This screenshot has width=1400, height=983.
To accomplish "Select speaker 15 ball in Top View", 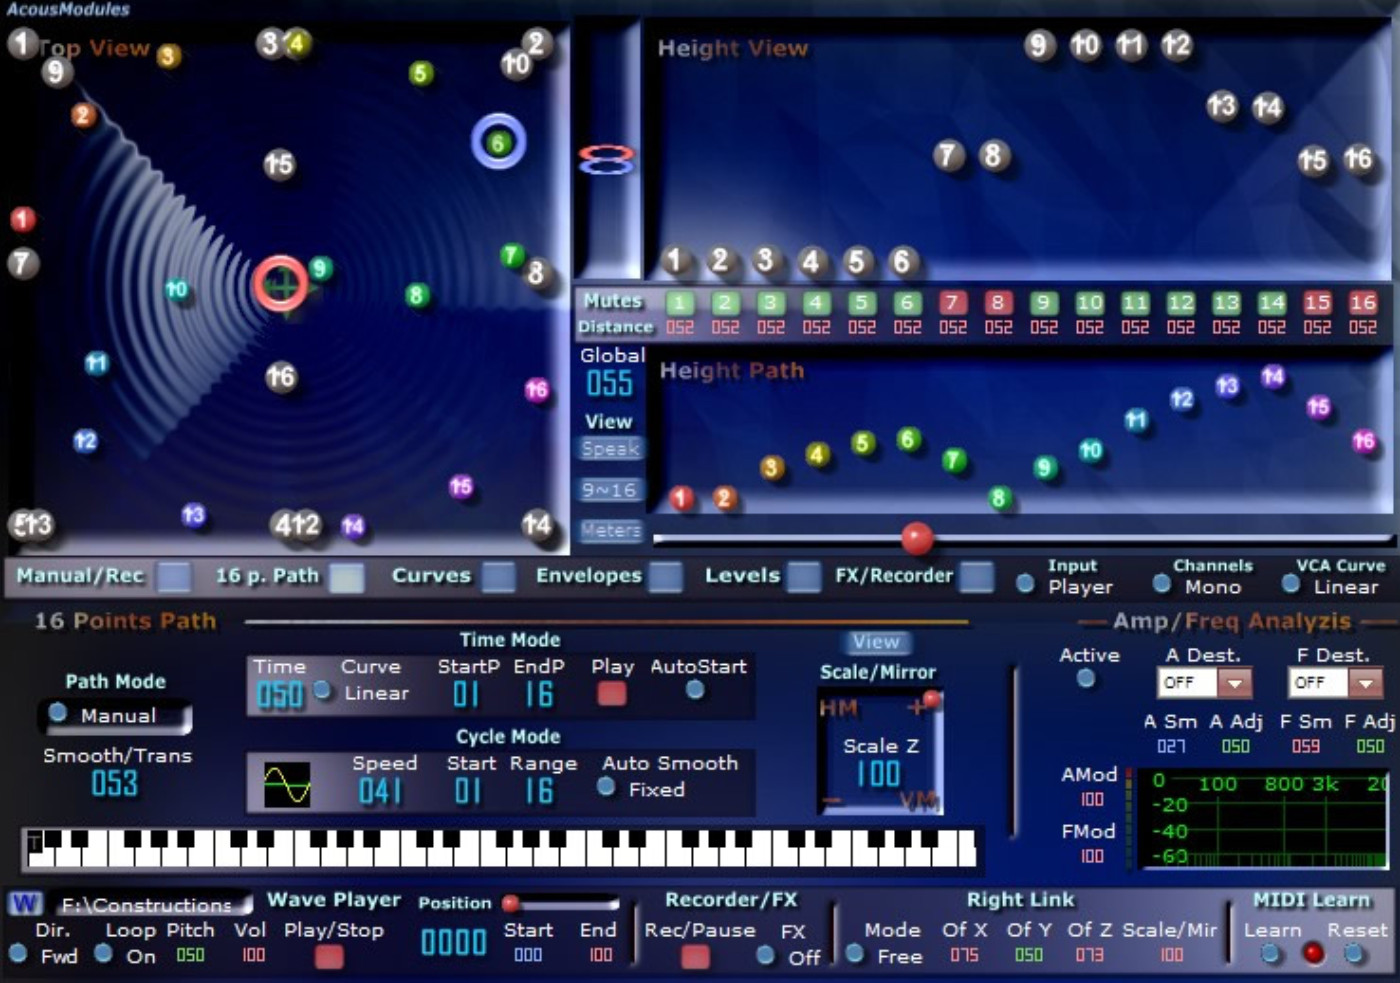I will coord(279,164).
